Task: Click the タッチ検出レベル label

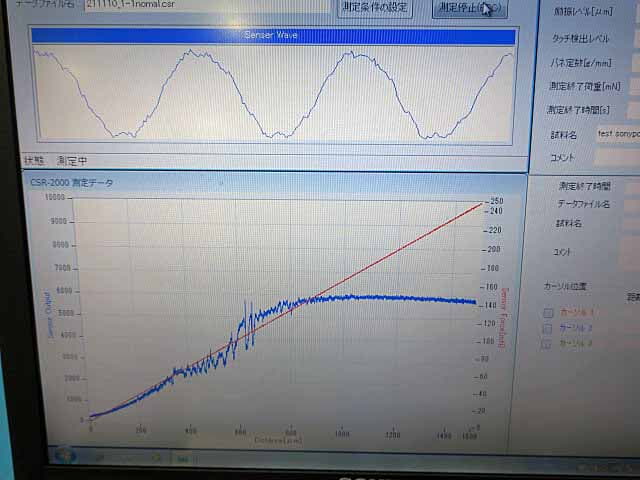Action: point(580,38)
